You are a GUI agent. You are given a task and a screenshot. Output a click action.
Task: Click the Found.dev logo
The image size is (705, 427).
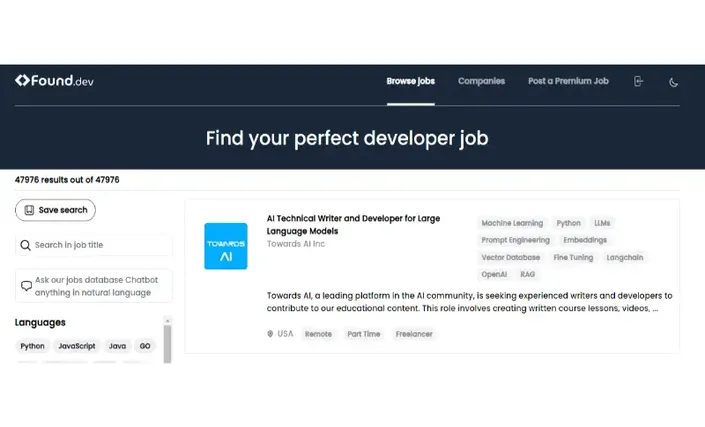(54, 80)
